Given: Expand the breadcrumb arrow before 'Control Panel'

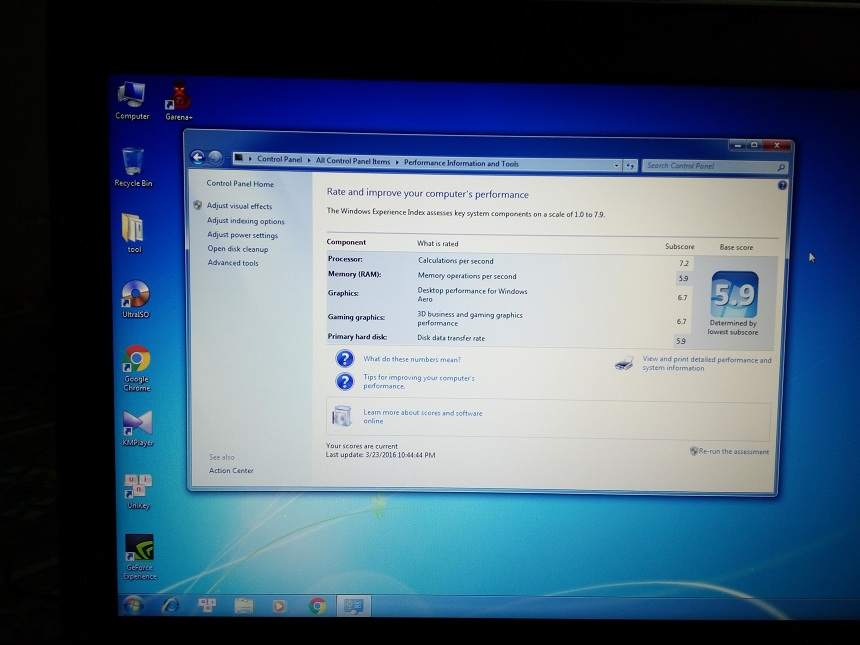Looking at the screenshot, I should pos(251,159).
